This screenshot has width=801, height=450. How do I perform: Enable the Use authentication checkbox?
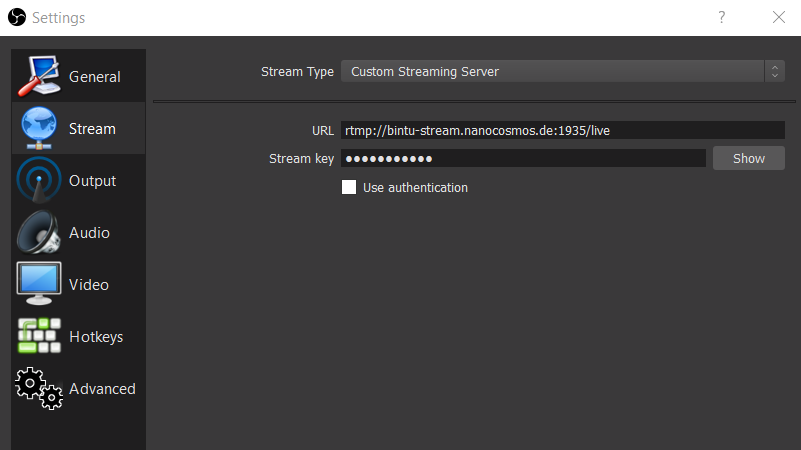point(349,187)
